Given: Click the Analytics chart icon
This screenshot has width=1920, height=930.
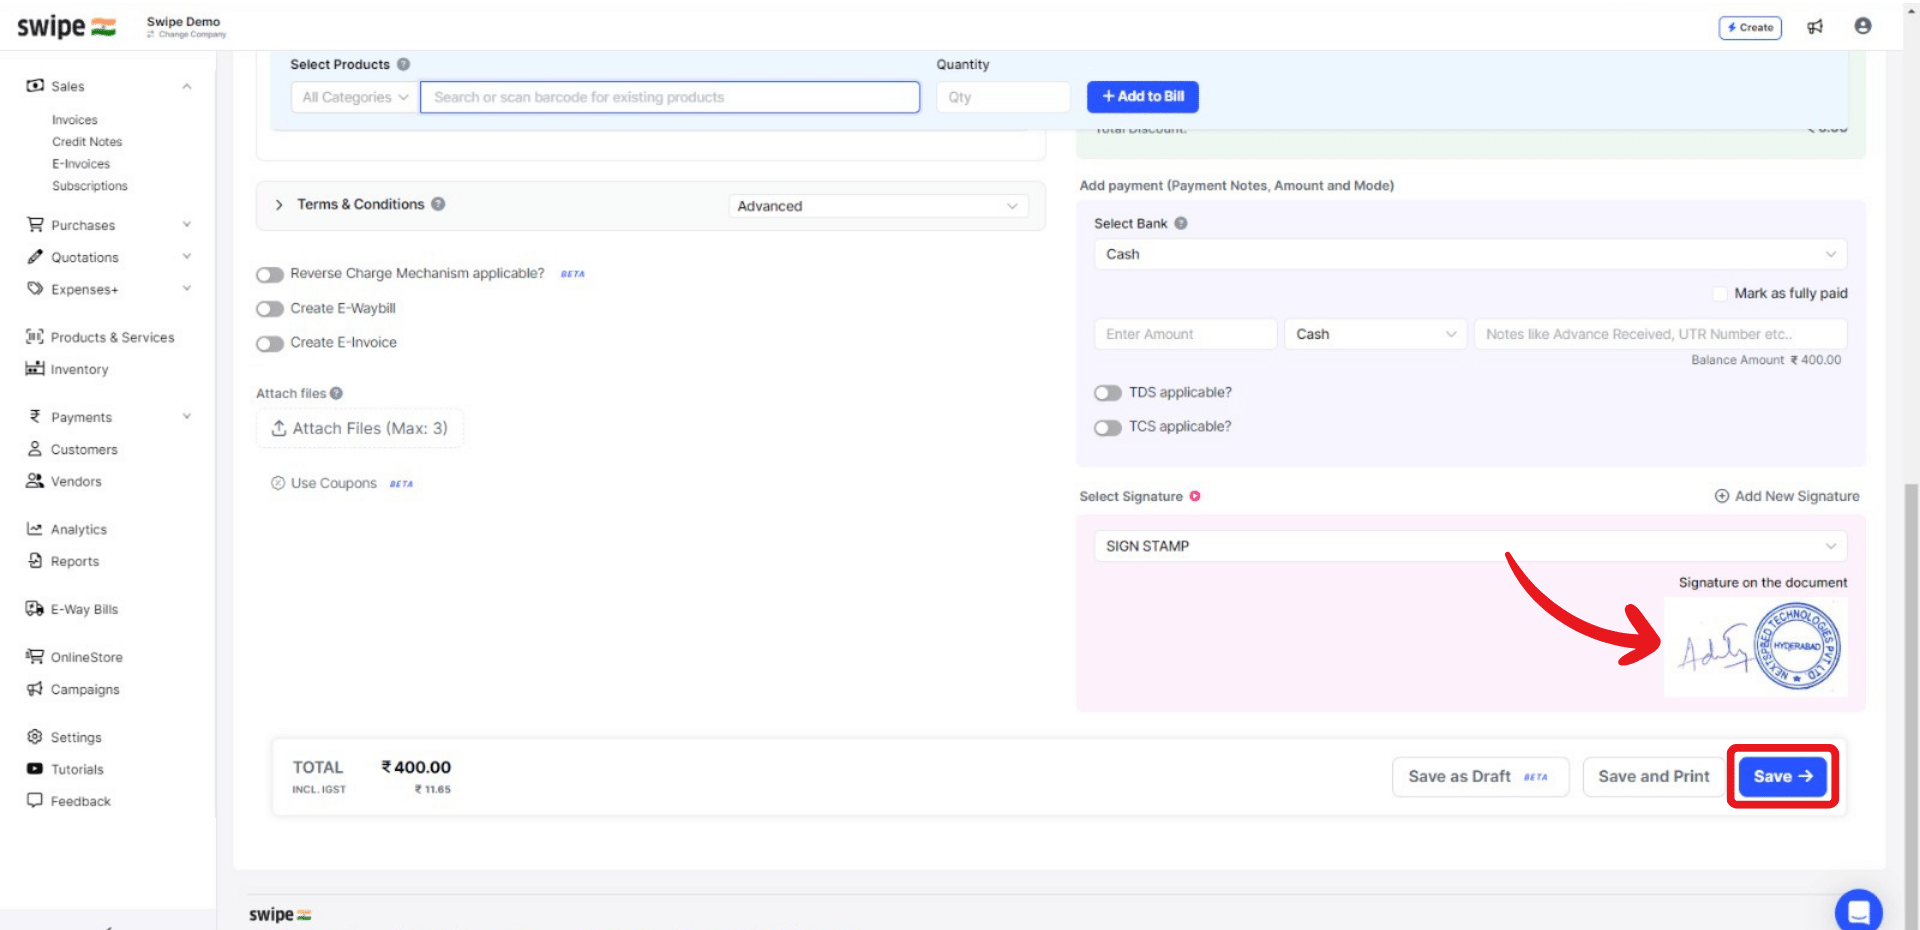Looking at the screenshot, I should click(35, 529).
